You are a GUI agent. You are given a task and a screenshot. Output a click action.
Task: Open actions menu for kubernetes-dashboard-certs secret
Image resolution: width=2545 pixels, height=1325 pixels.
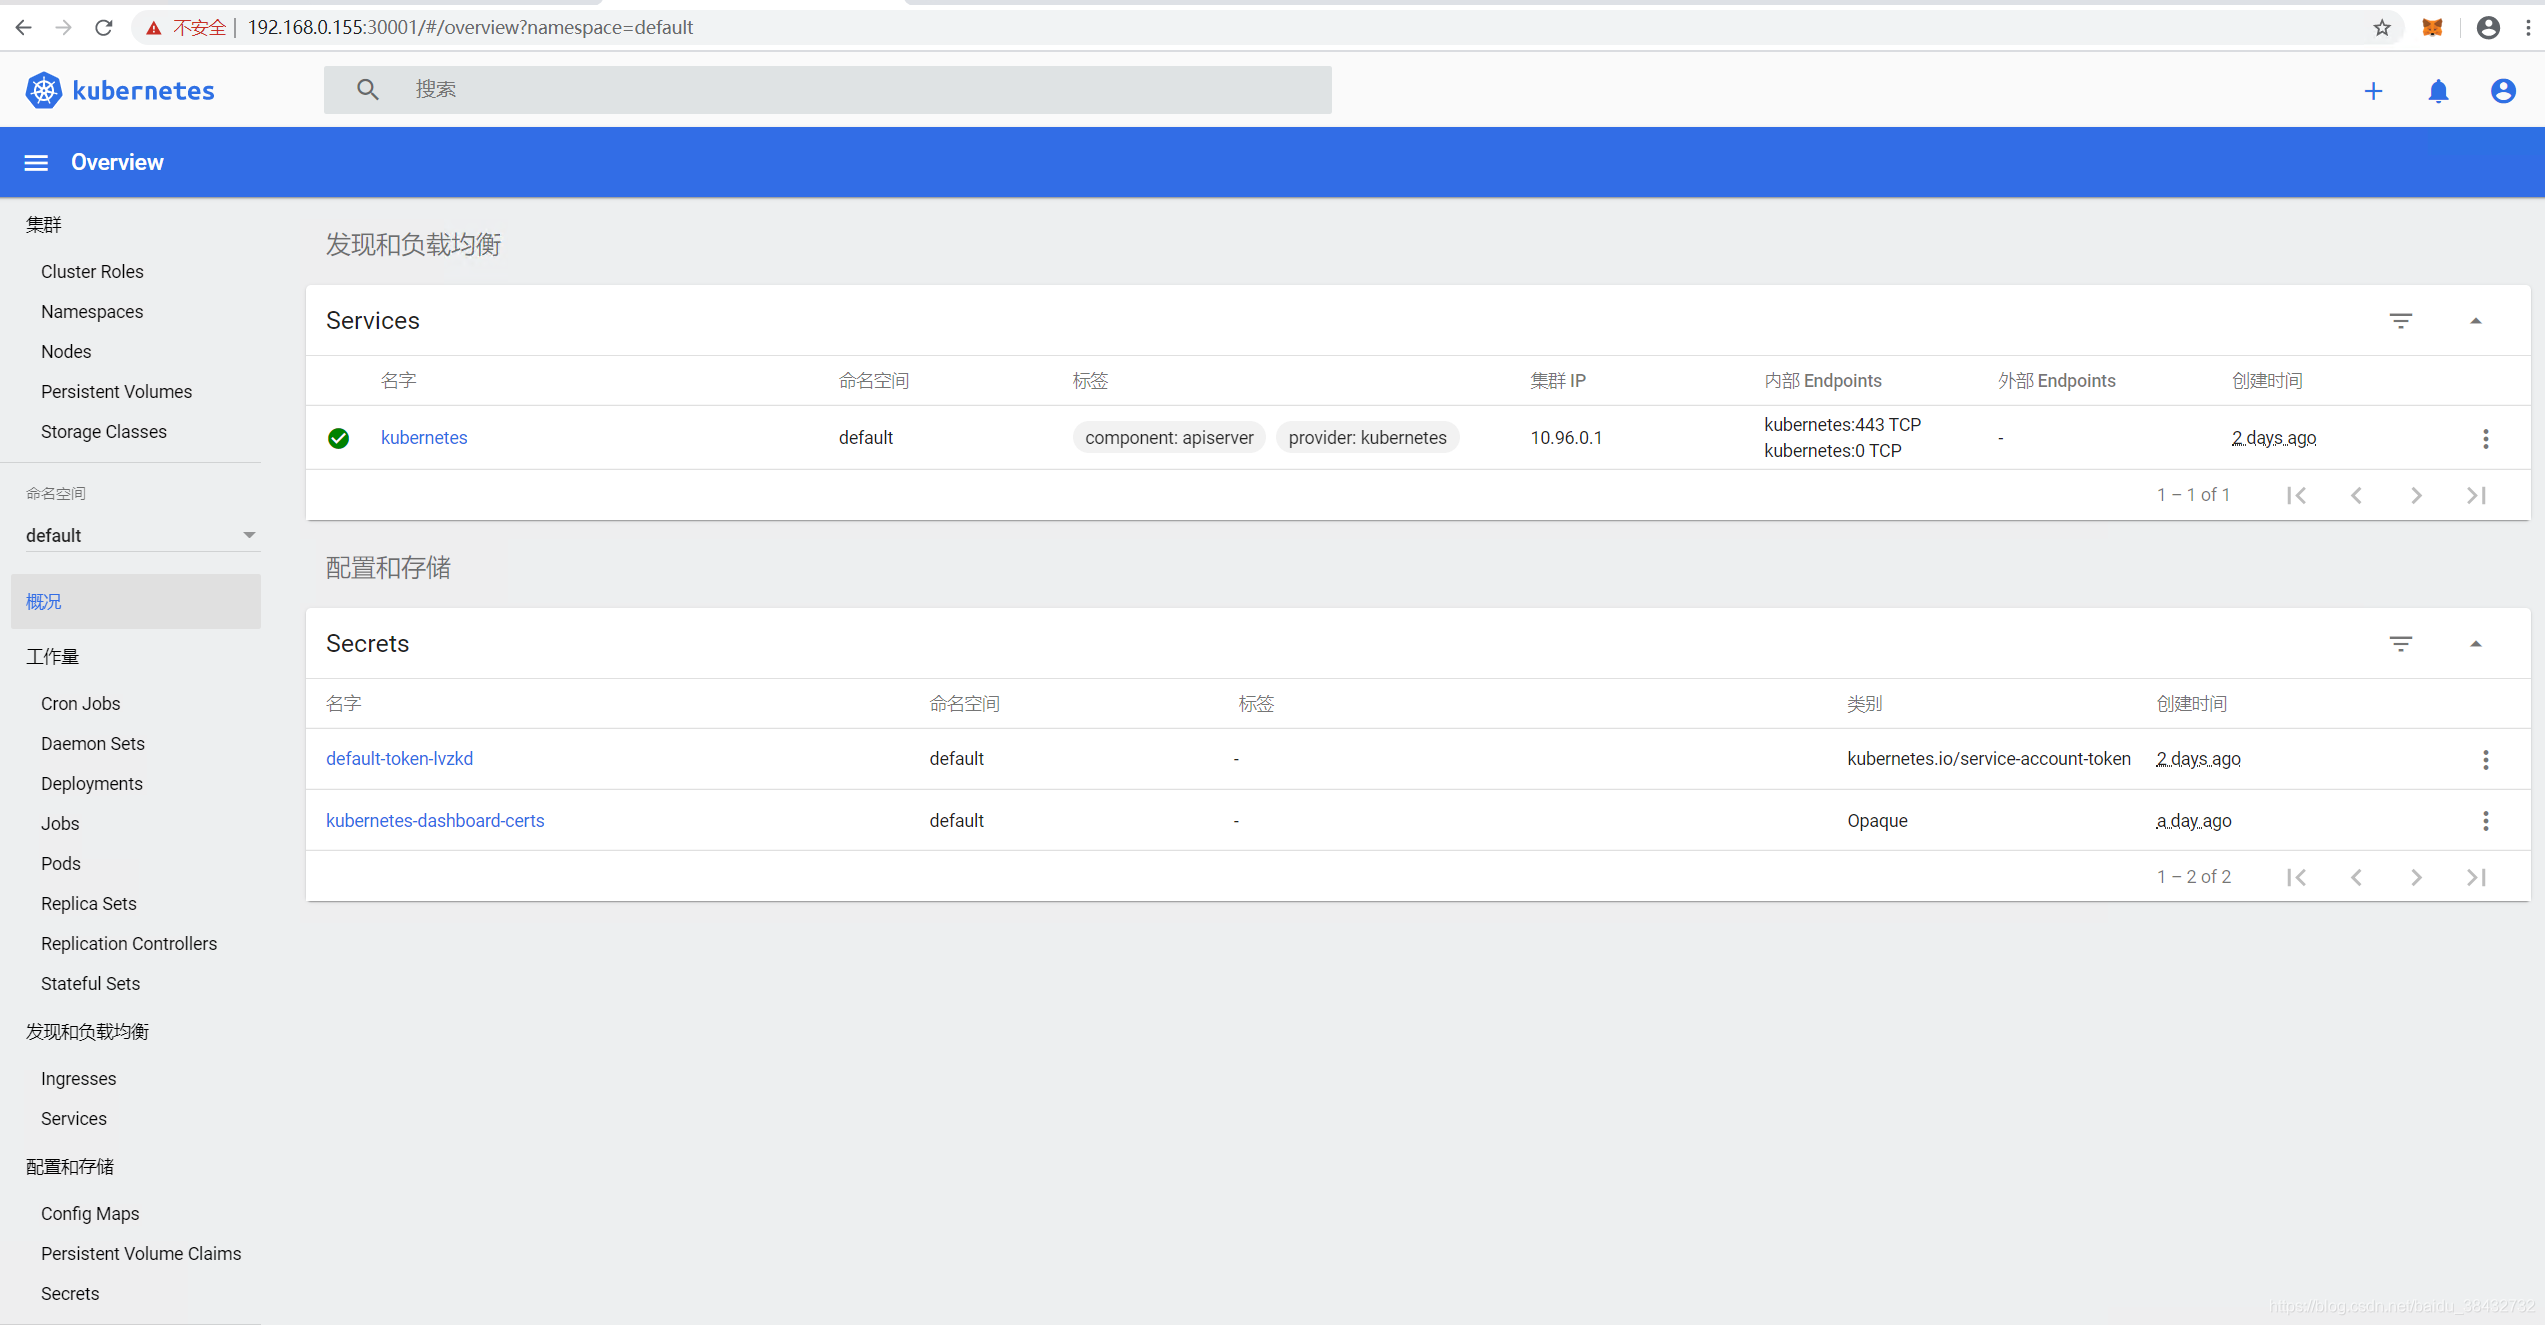pos(2485,821)
